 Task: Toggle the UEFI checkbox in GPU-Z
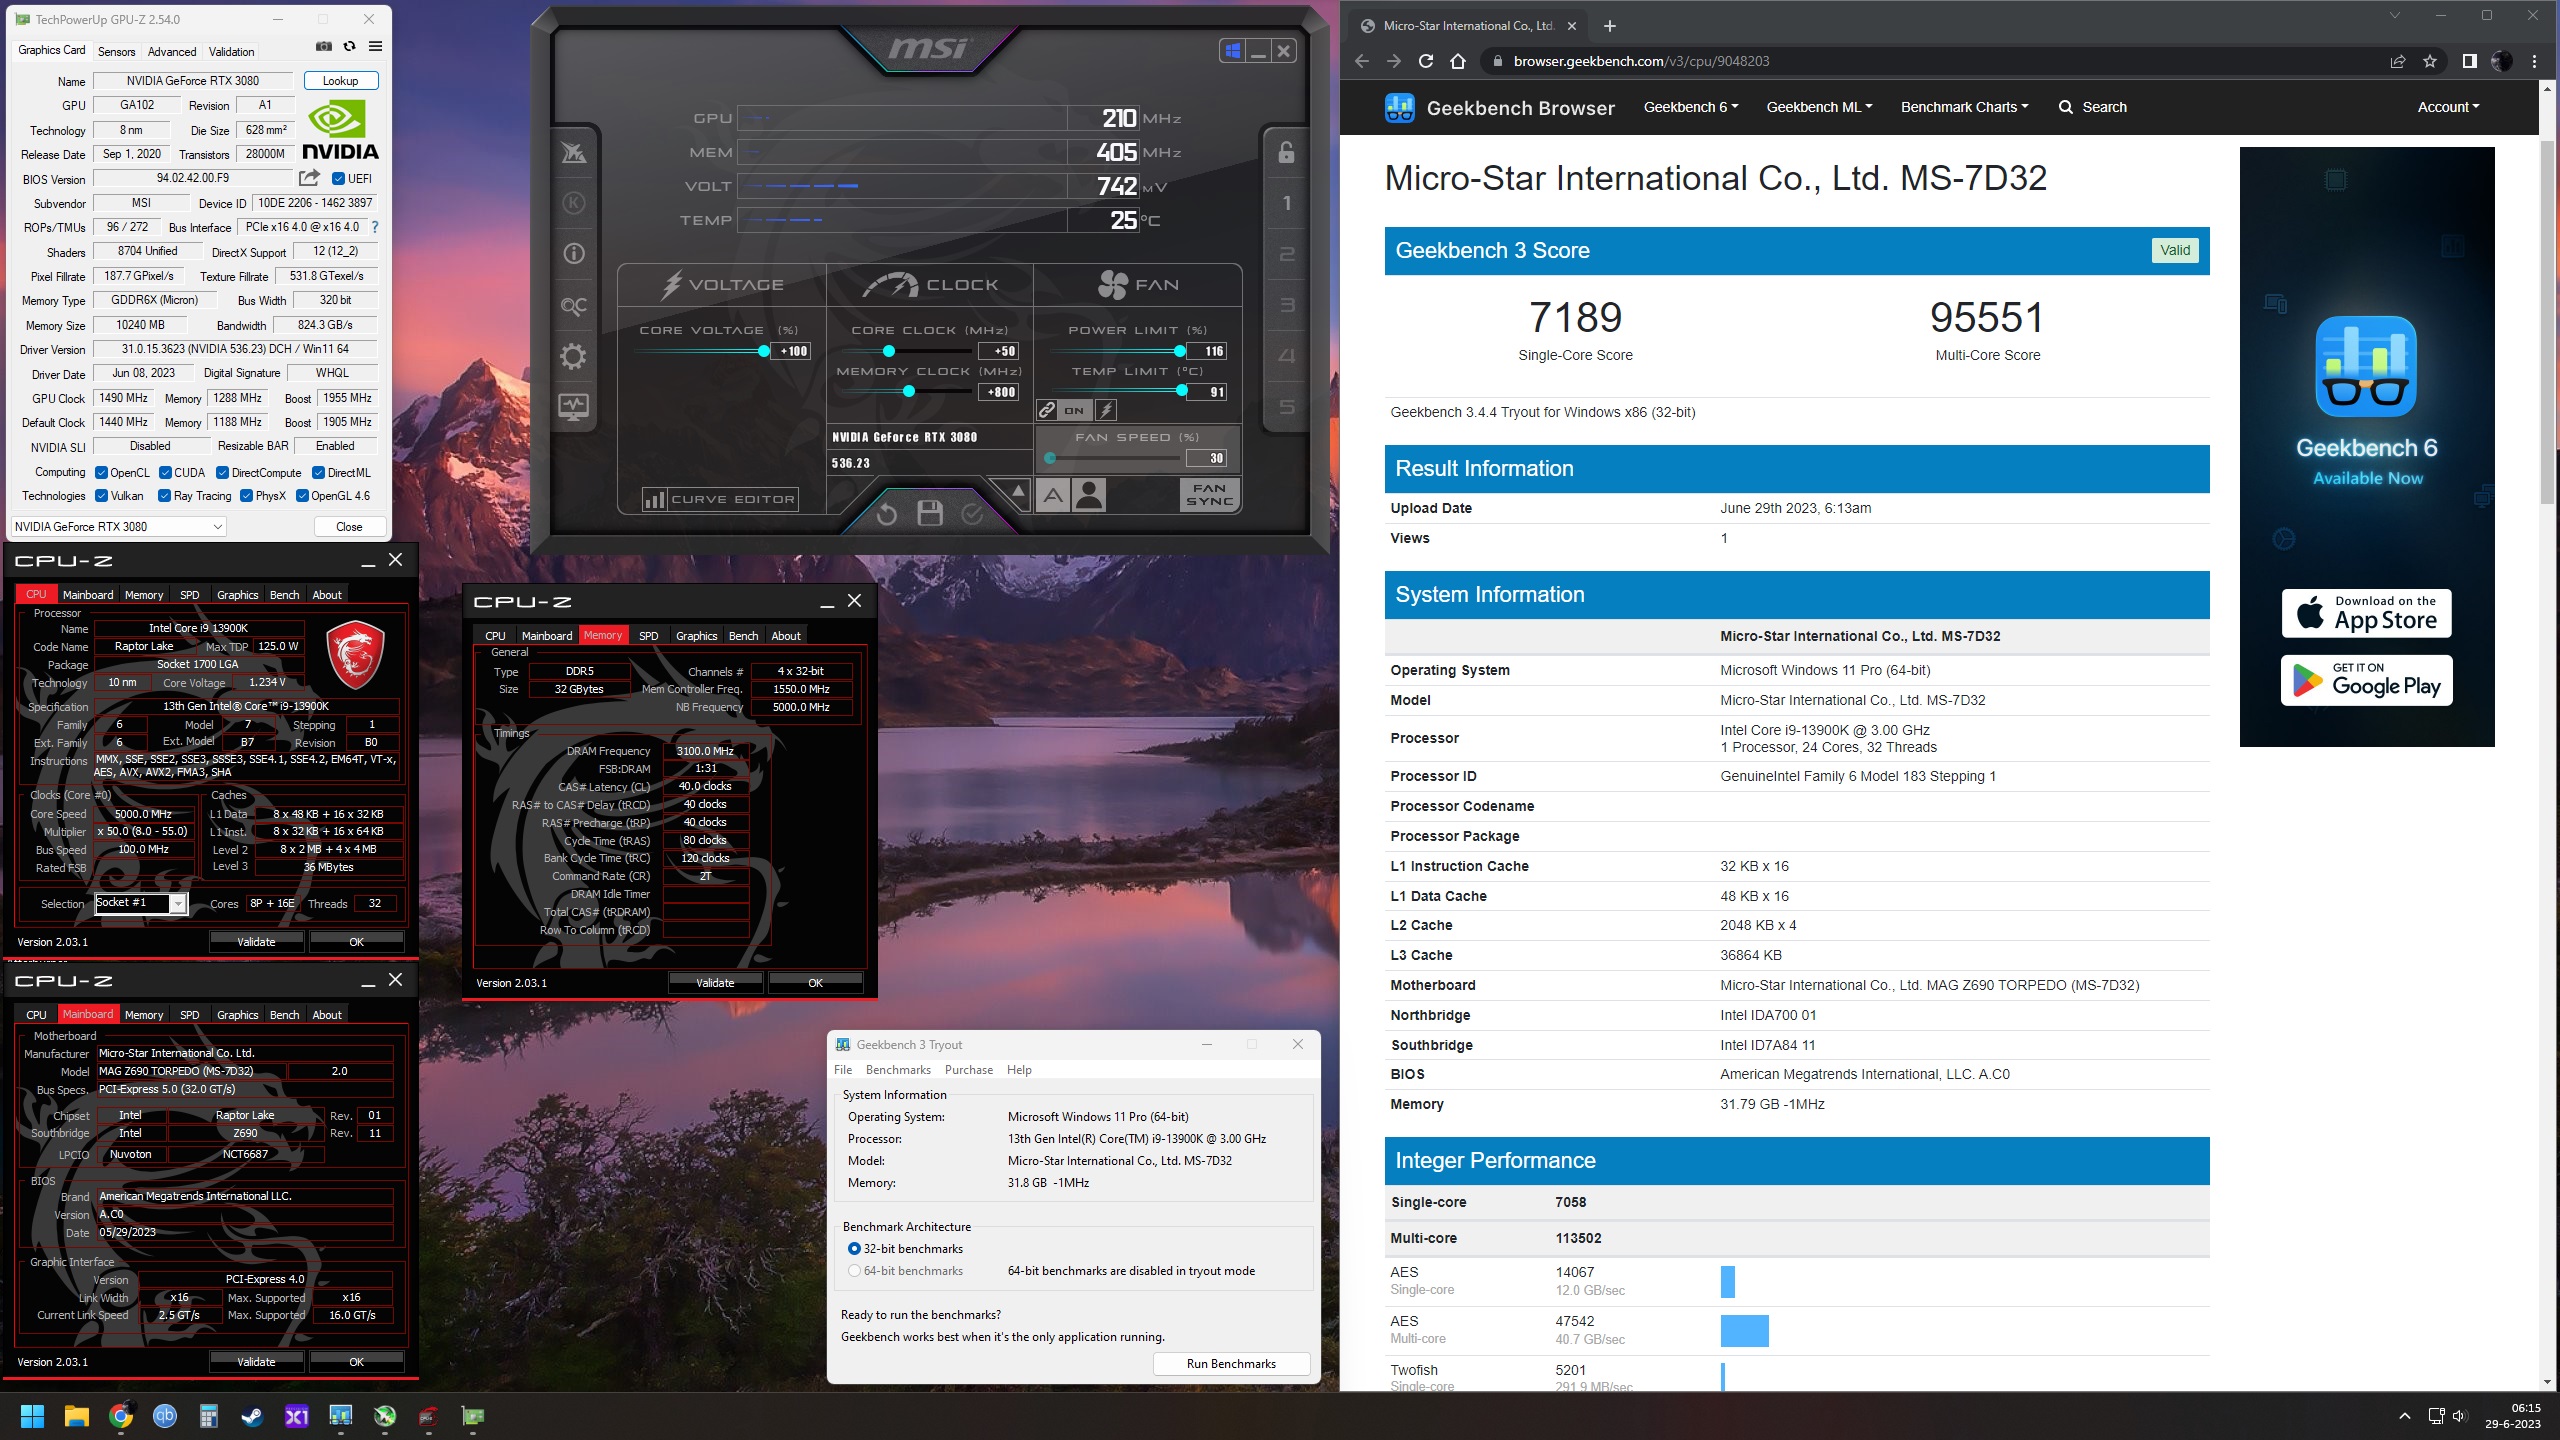click(x=338, y=179)
